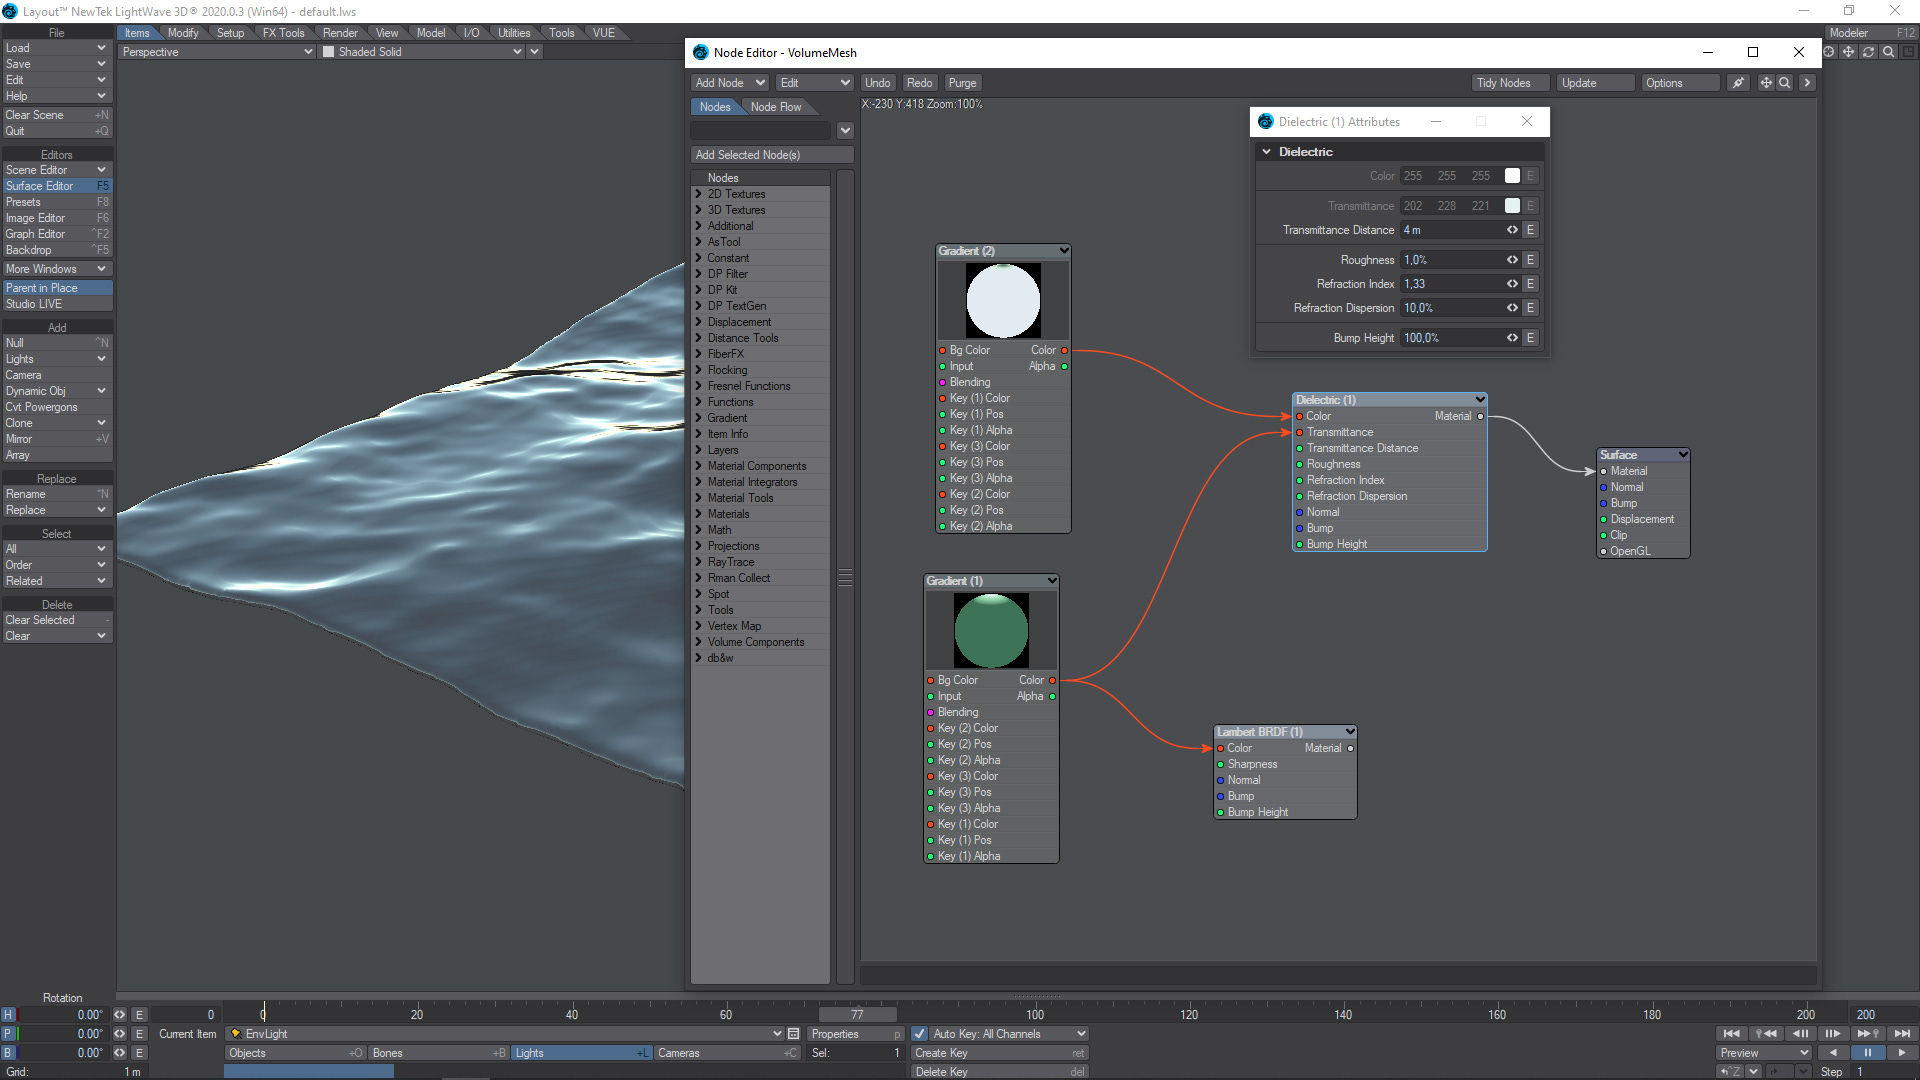This screenshot has height=1080, width=1920.
Task: Toggle the H rotation channel button
Action: tap(8, 1015)
